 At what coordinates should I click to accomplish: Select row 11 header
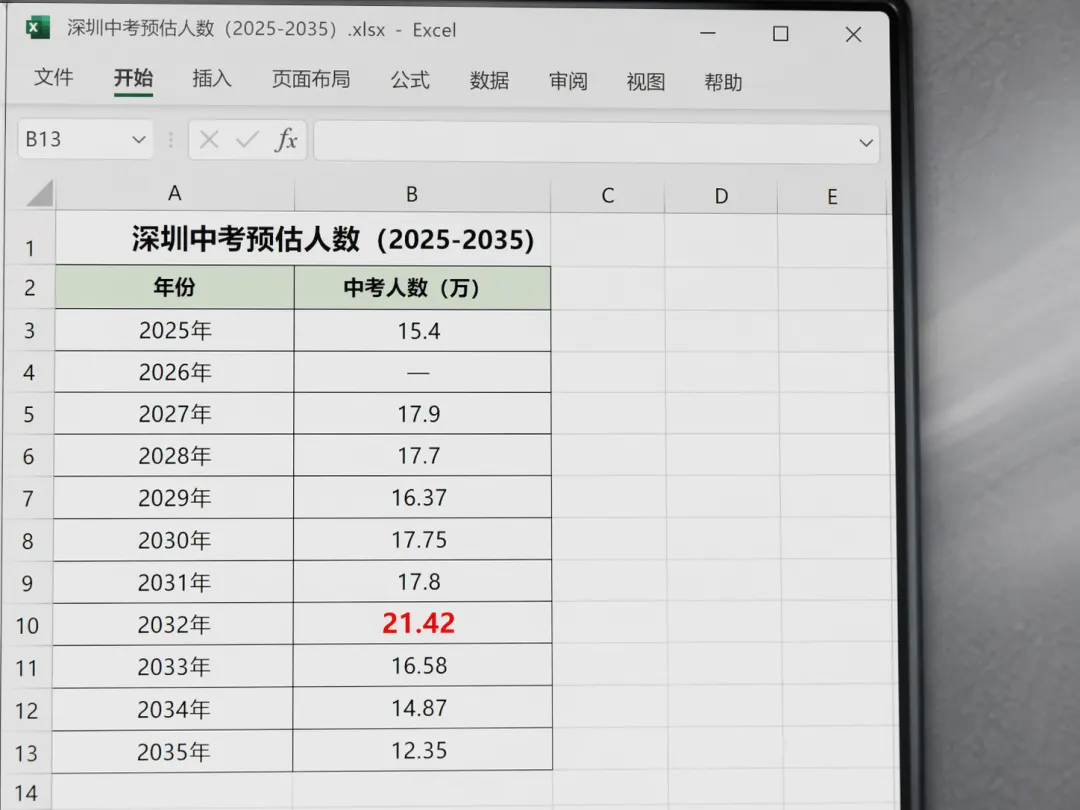point(26,667)
